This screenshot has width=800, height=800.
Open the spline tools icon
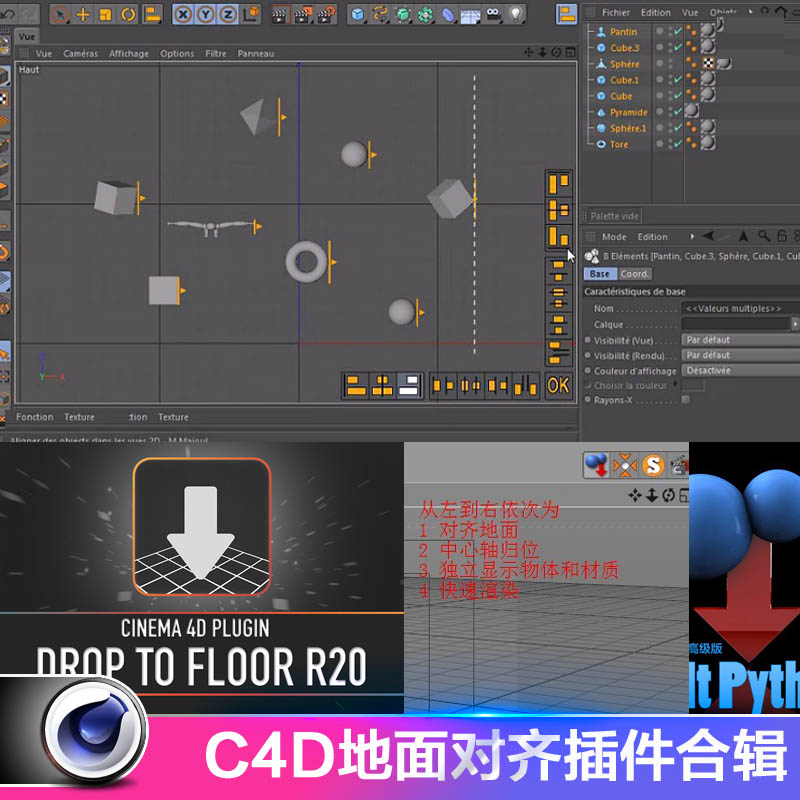[x=381, y=14]
